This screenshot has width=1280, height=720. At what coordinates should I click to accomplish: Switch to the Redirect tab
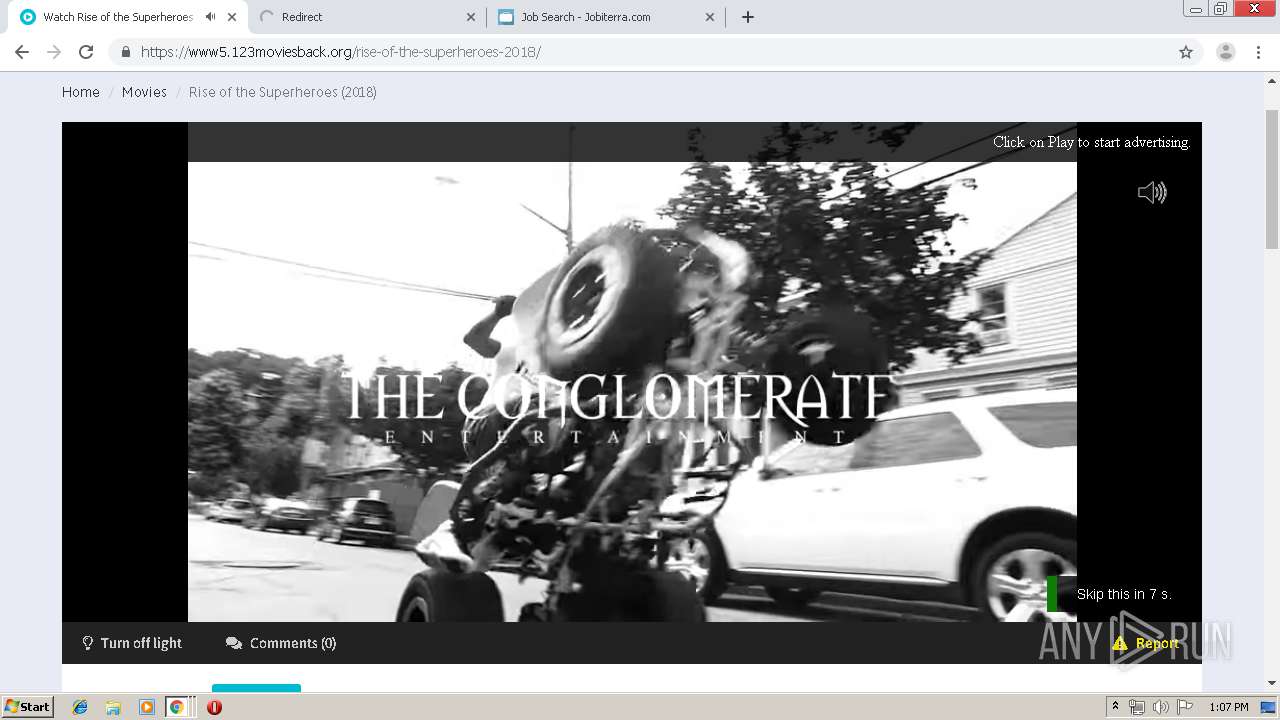pyautogui.click(x=365, y=17)
